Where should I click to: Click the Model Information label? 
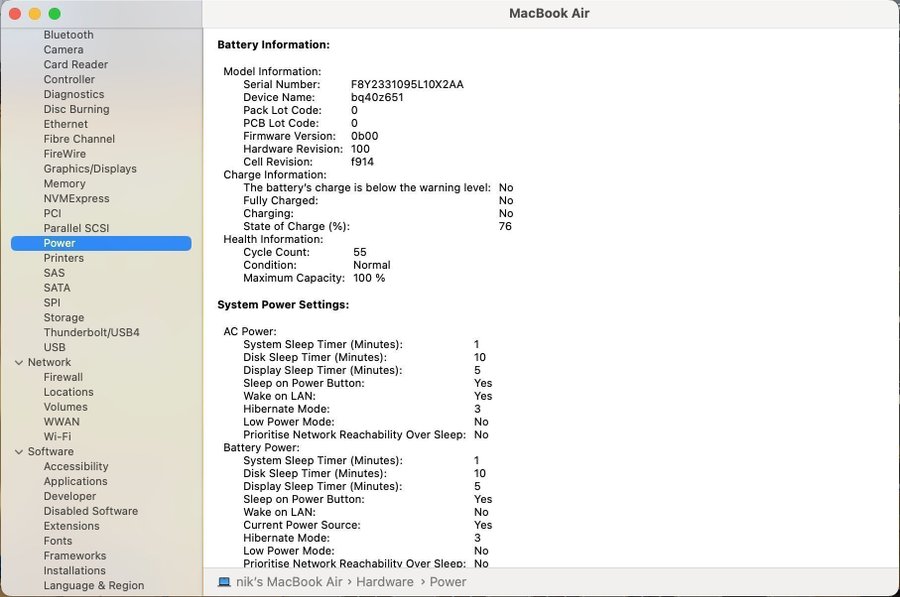272,72
